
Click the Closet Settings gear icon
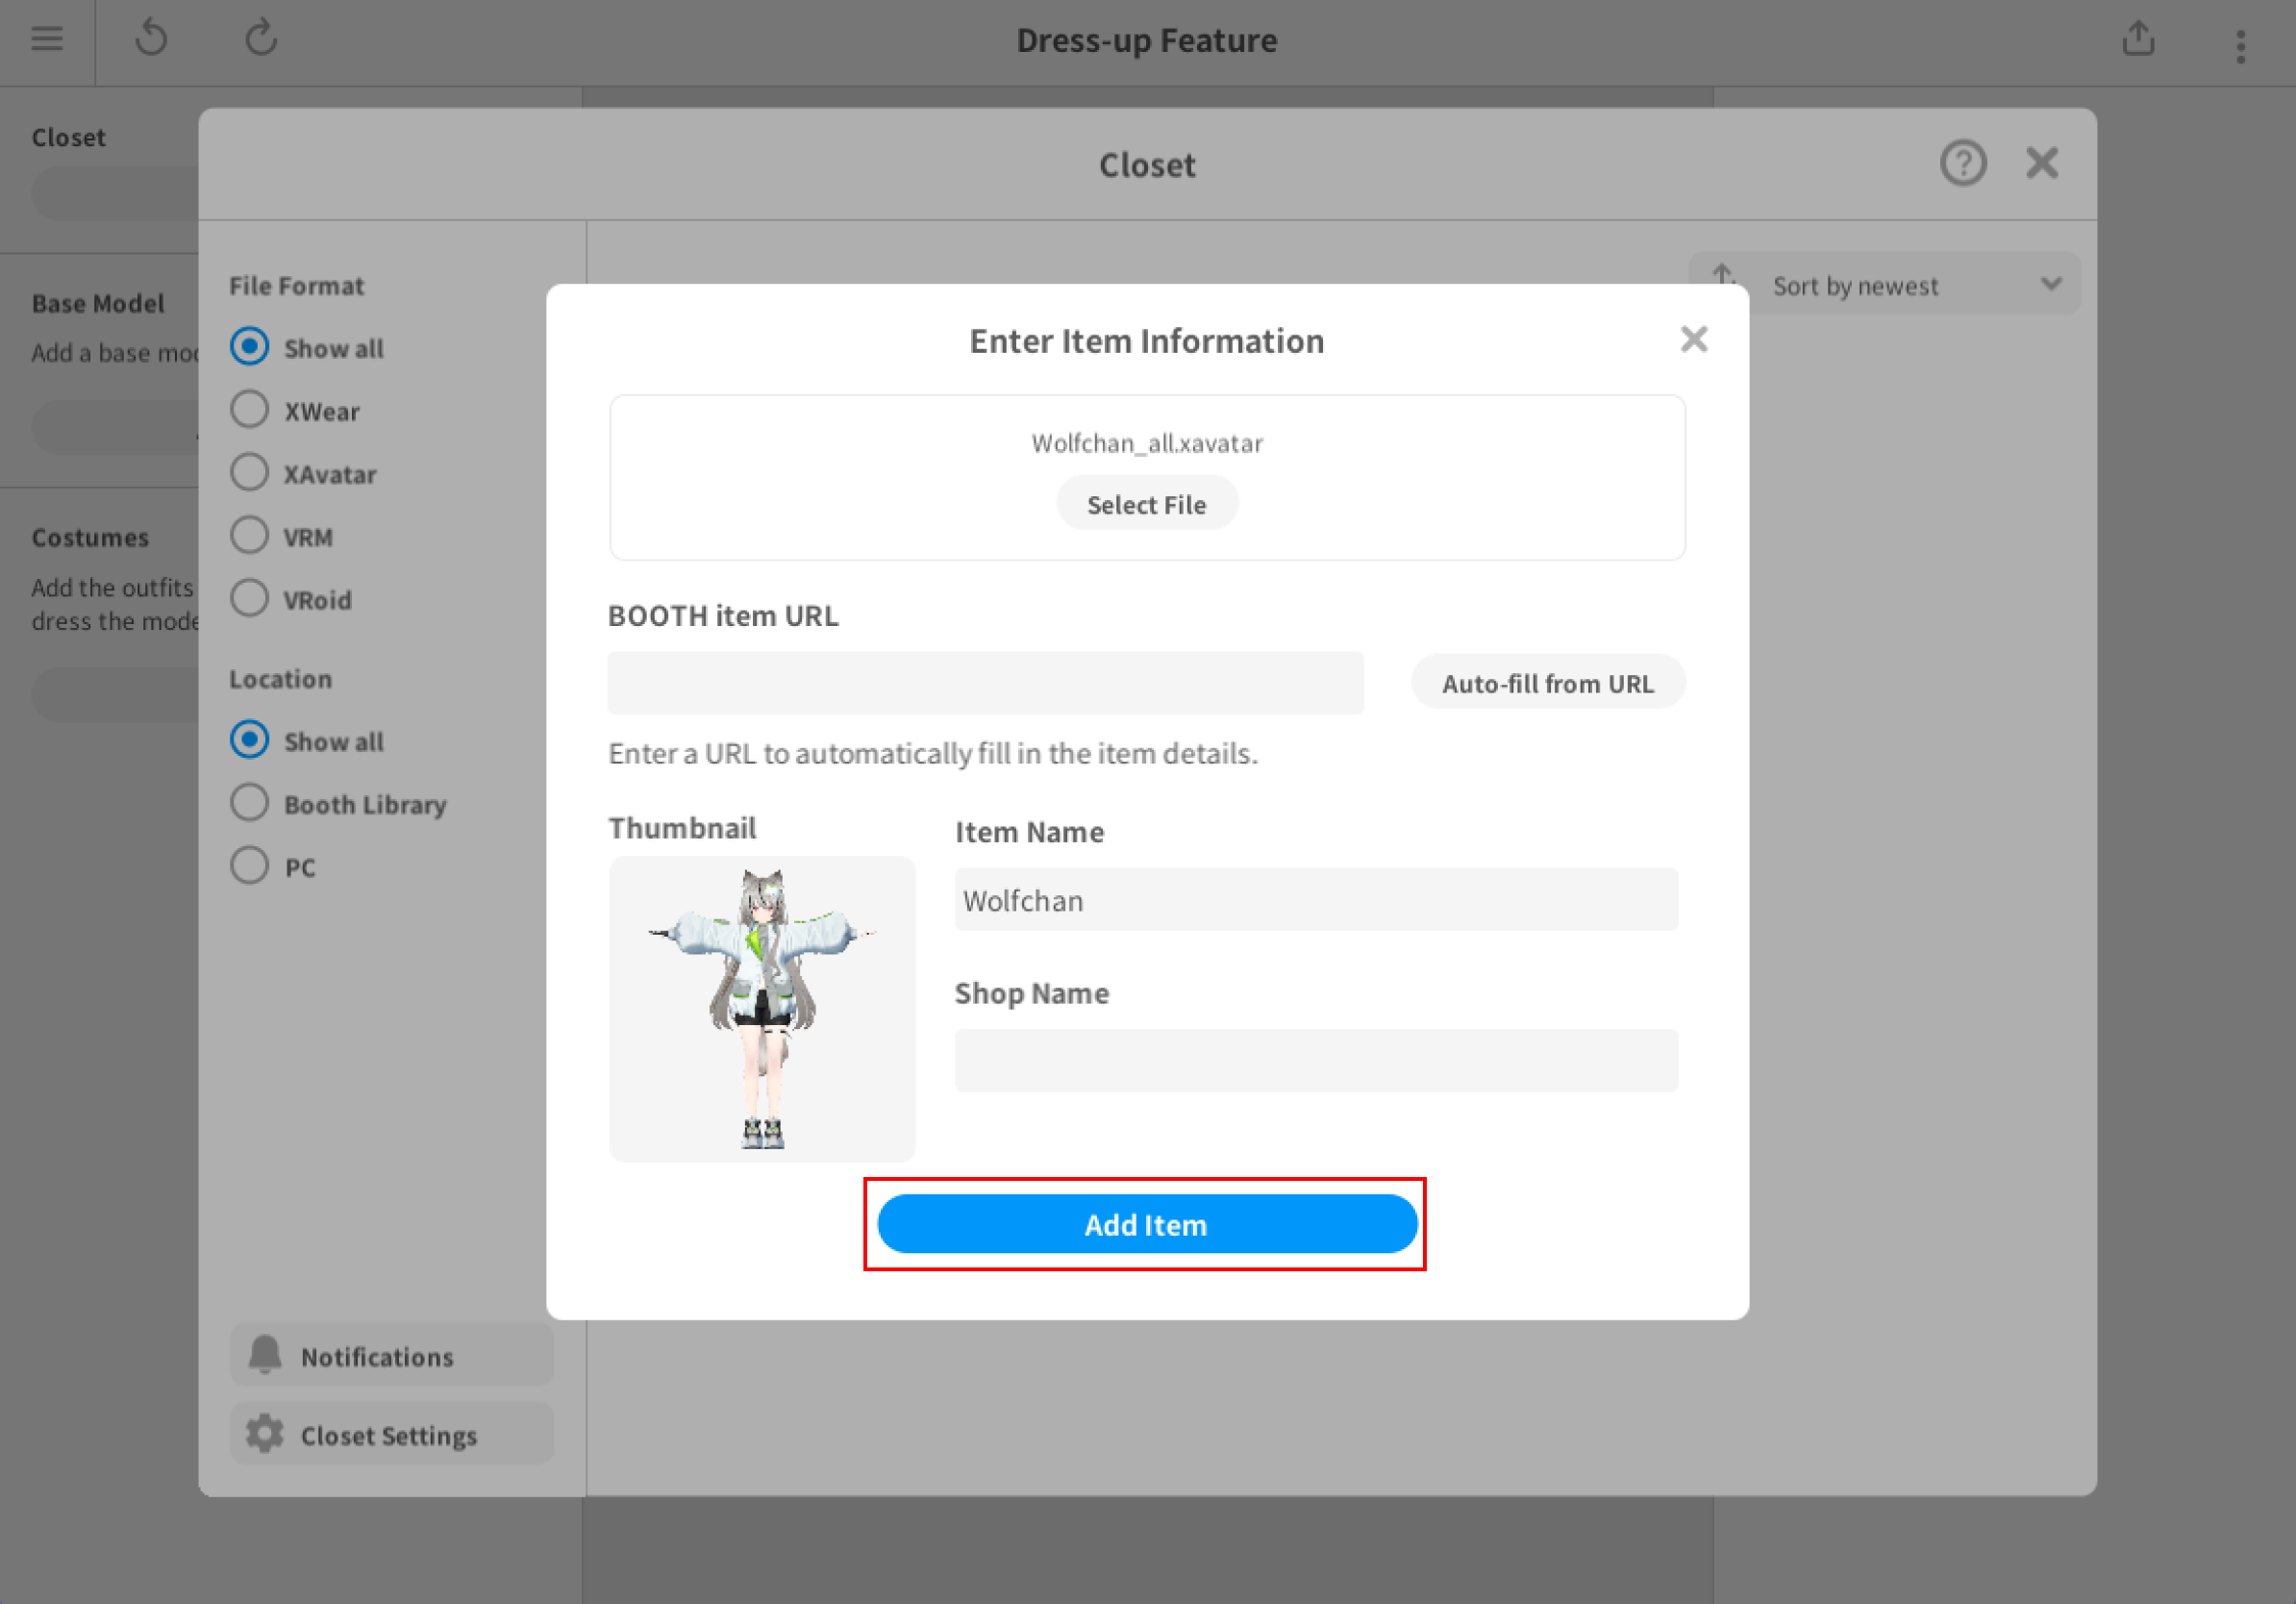click(x=265, y=1434)
